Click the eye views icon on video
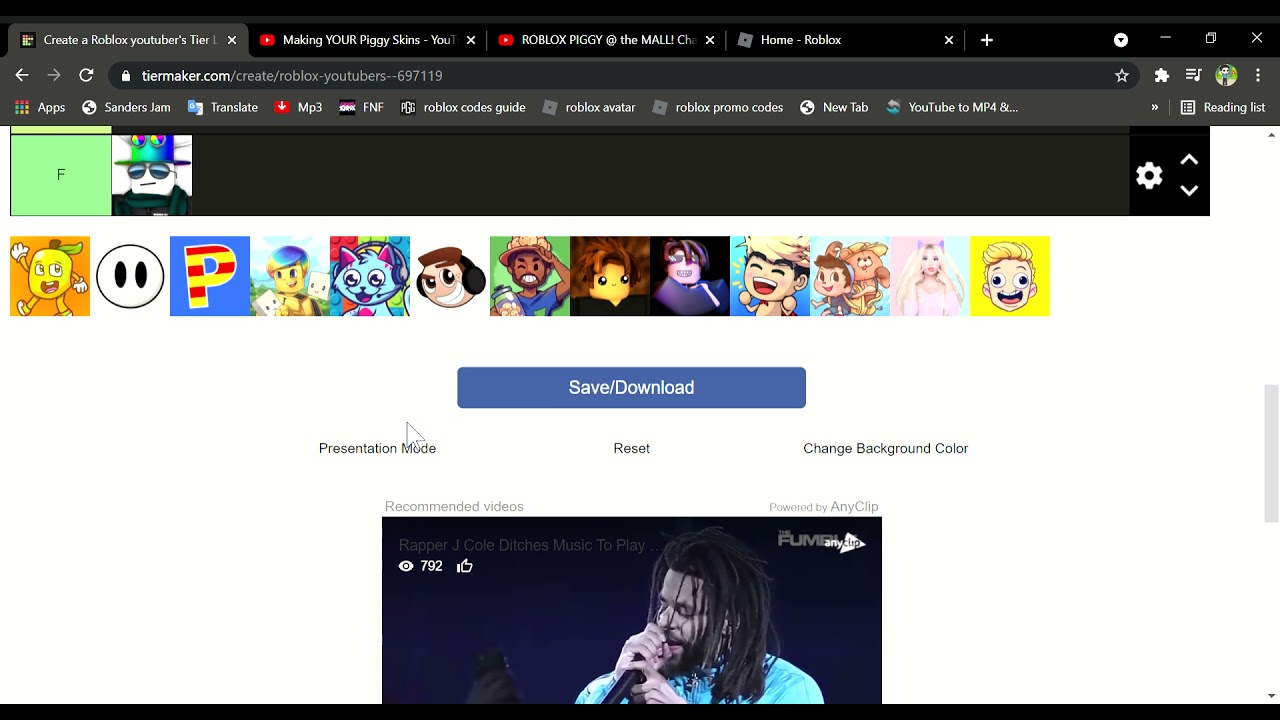 [406, 566]
